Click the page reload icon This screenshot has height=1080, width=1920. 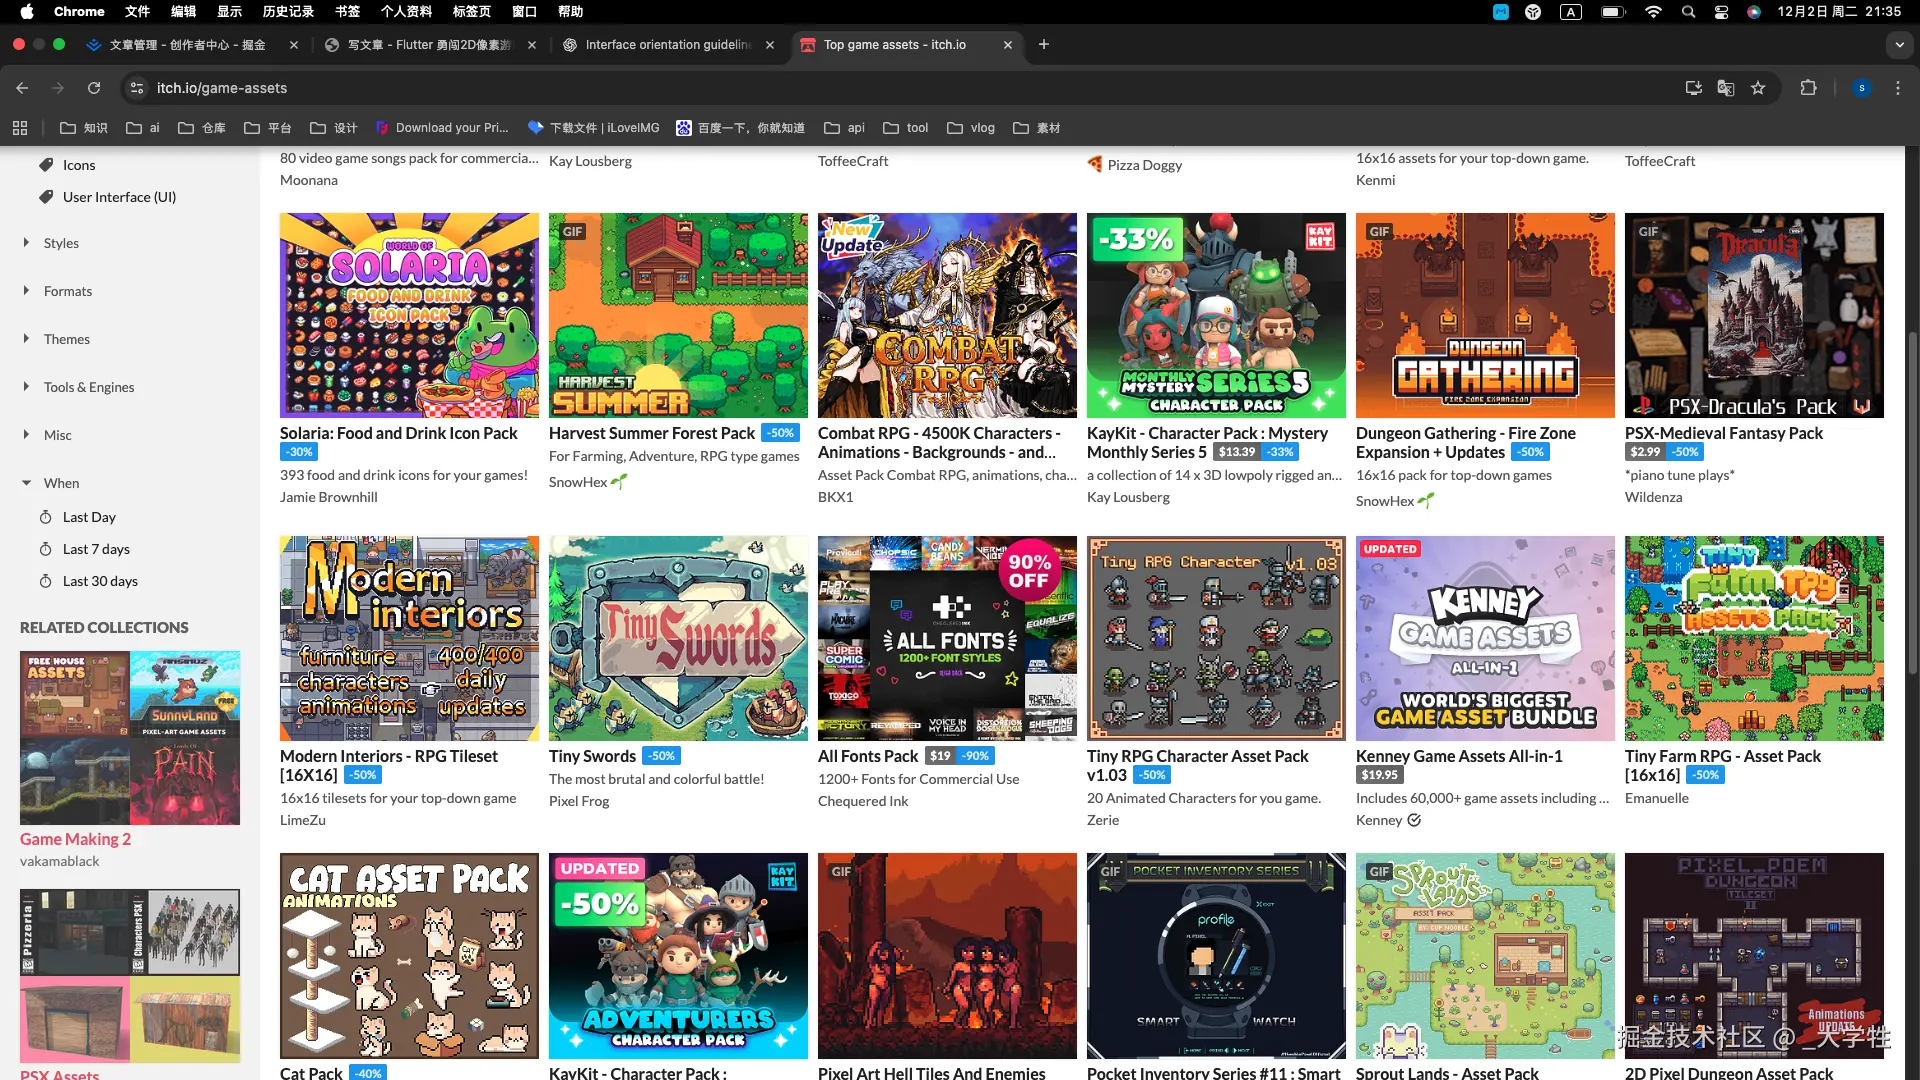[x=94, y=88]
